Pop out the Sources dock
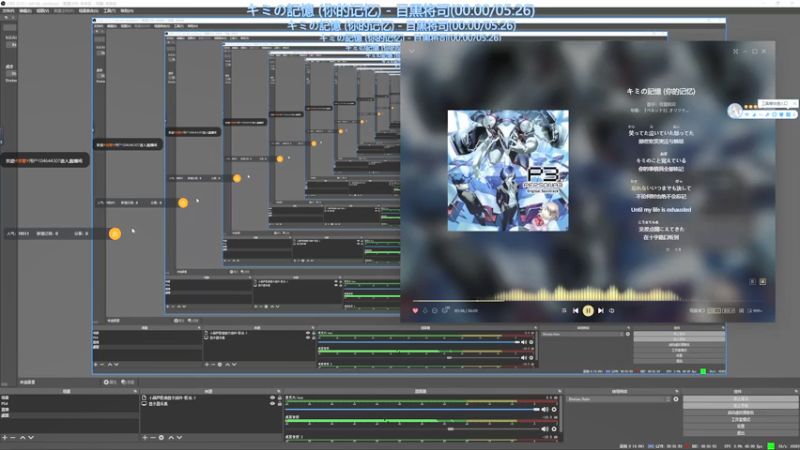800x450 pixels. tap(279, 391)
